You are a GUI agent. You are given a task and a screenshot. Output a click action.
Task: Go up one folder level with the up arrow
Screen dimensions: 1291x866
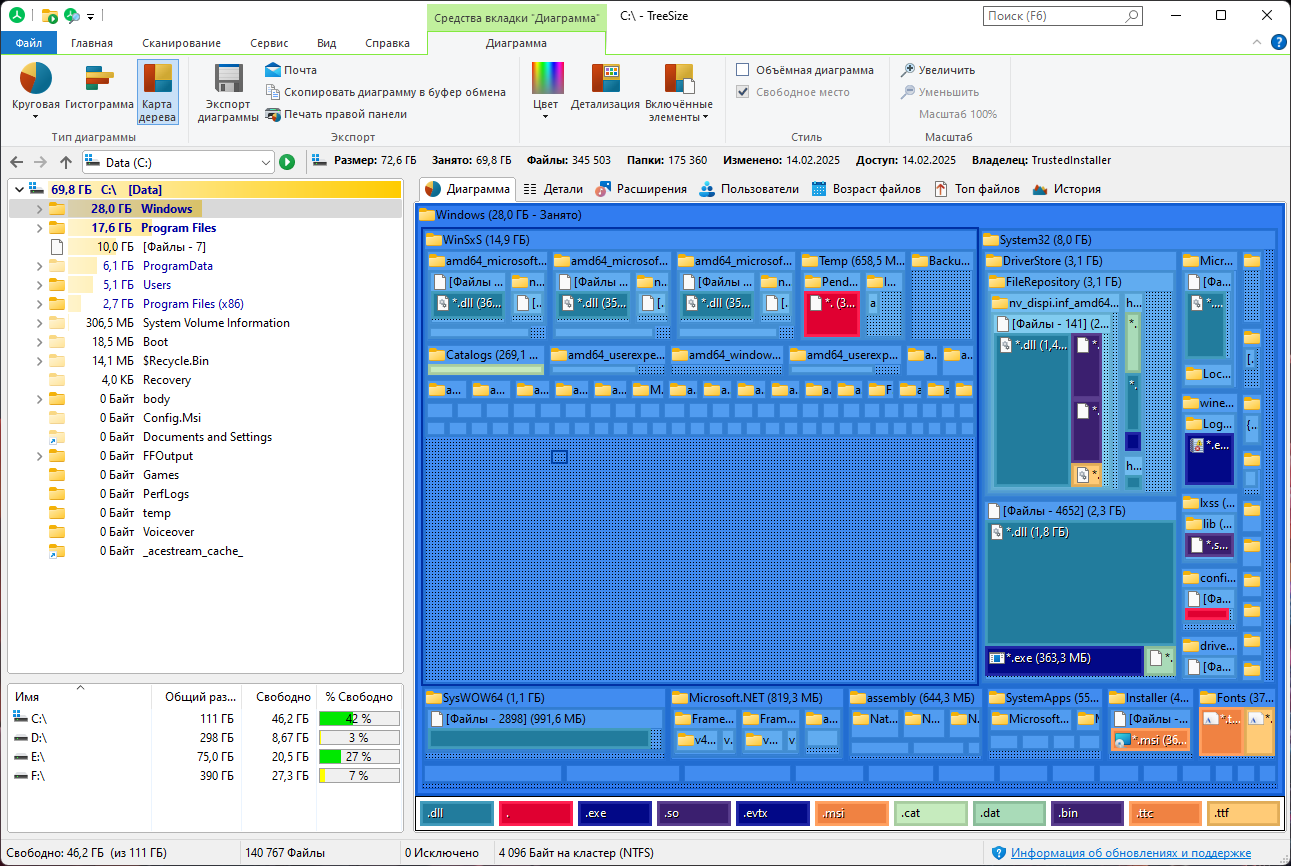point(66,162)
